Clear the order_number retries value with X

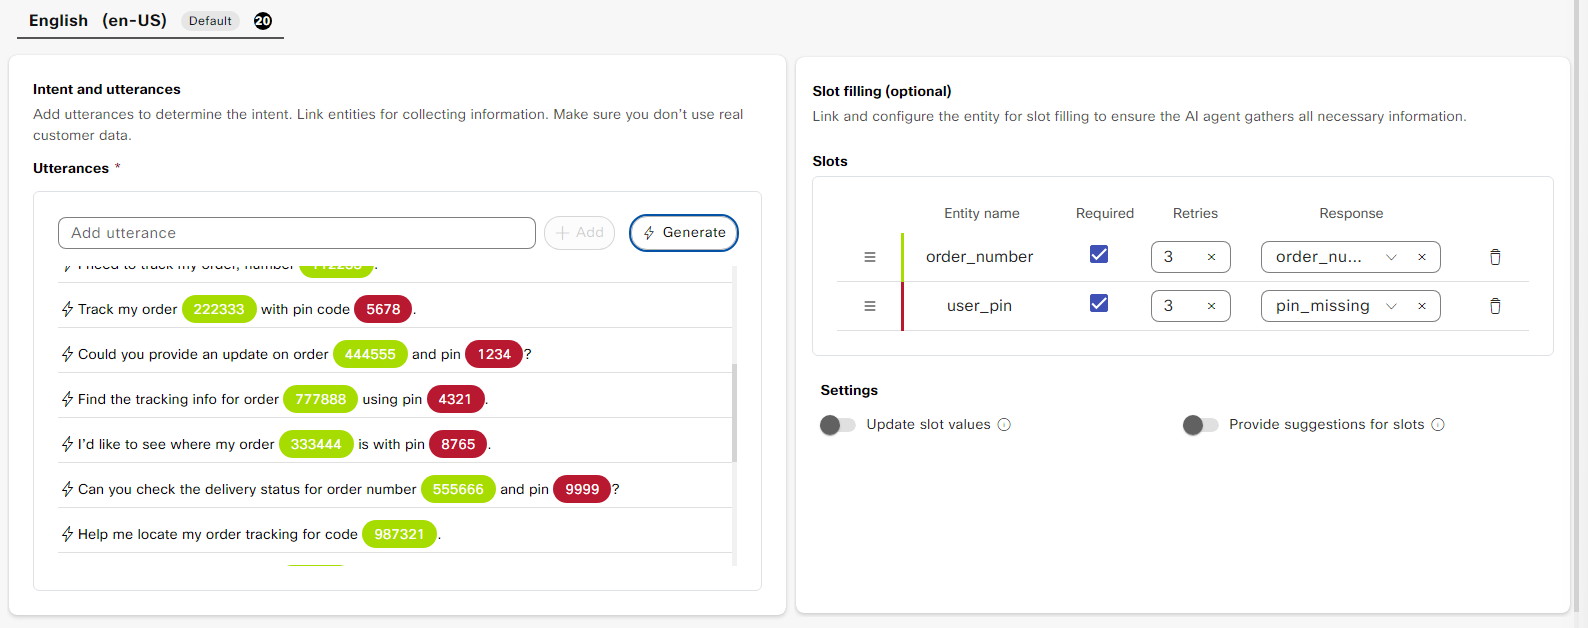click(1211, 257)
